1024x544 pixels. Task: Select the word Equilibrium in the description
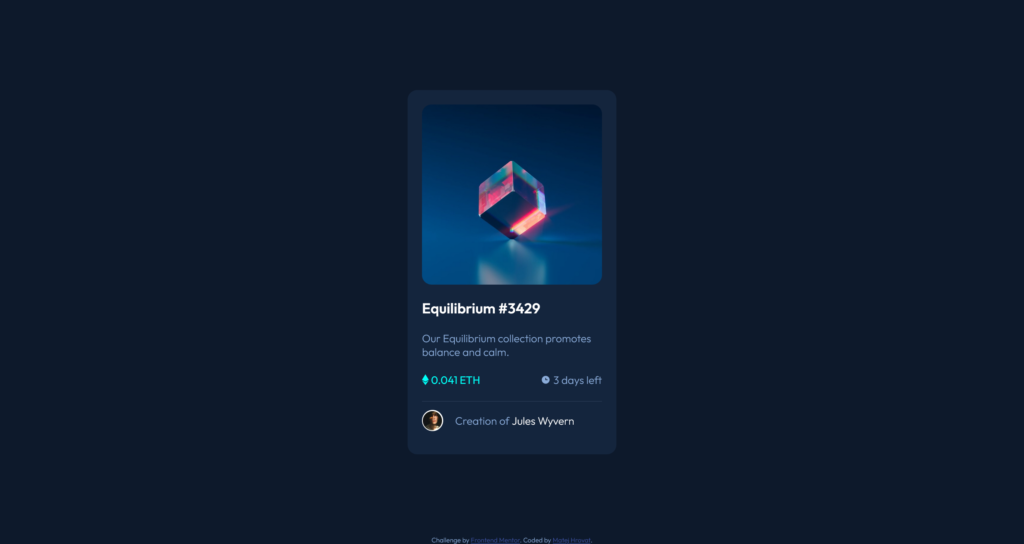[469, 338]
